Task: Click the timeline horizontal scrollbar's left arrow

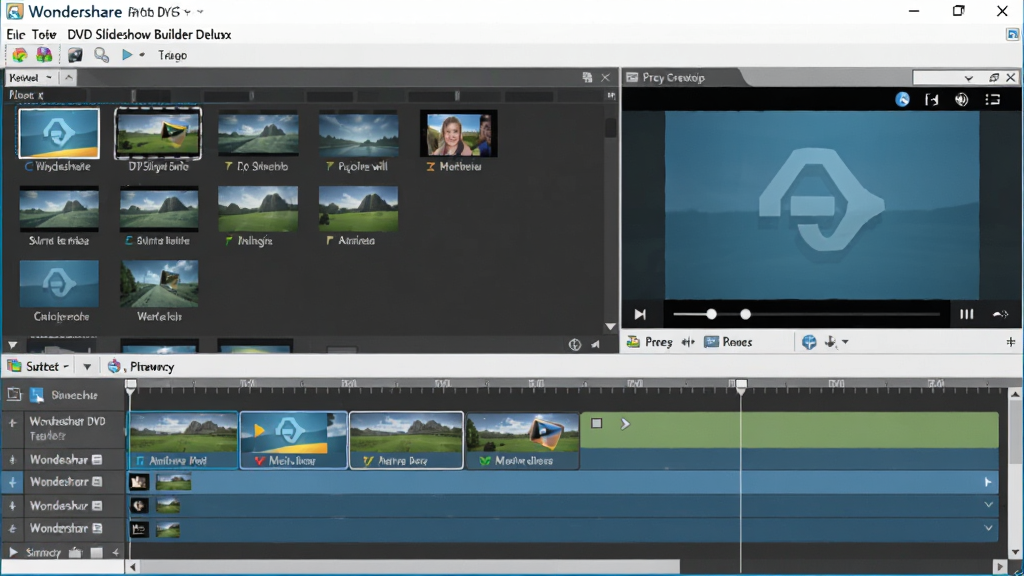Action: (x=133, y=567)
